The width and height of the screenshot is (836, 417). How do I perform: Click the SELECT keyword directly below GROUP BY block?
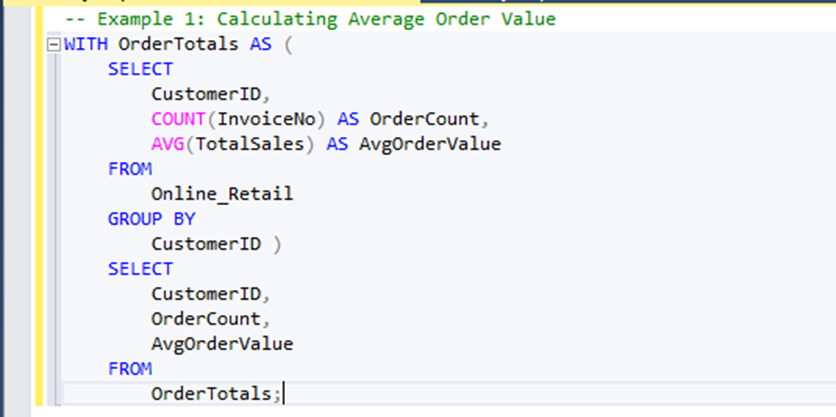tap(140, 269)
